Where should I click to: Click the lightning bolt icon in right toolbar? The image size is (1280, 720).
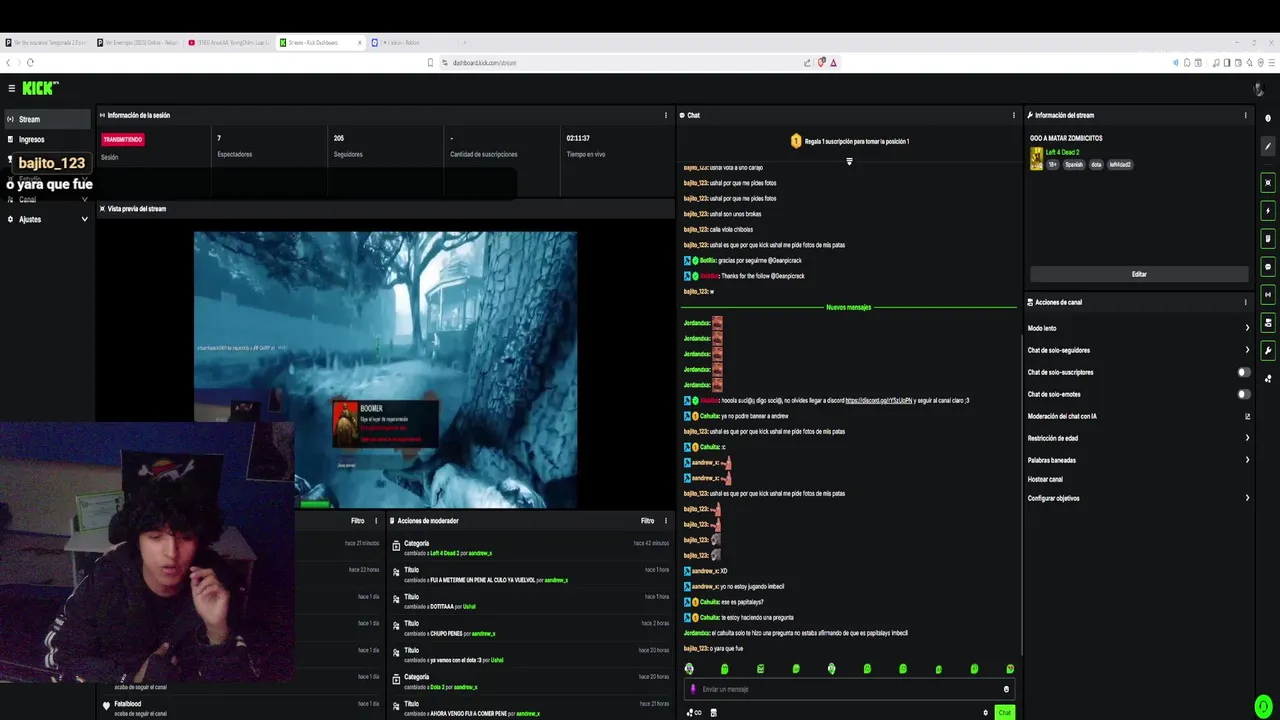(1268, 211)
